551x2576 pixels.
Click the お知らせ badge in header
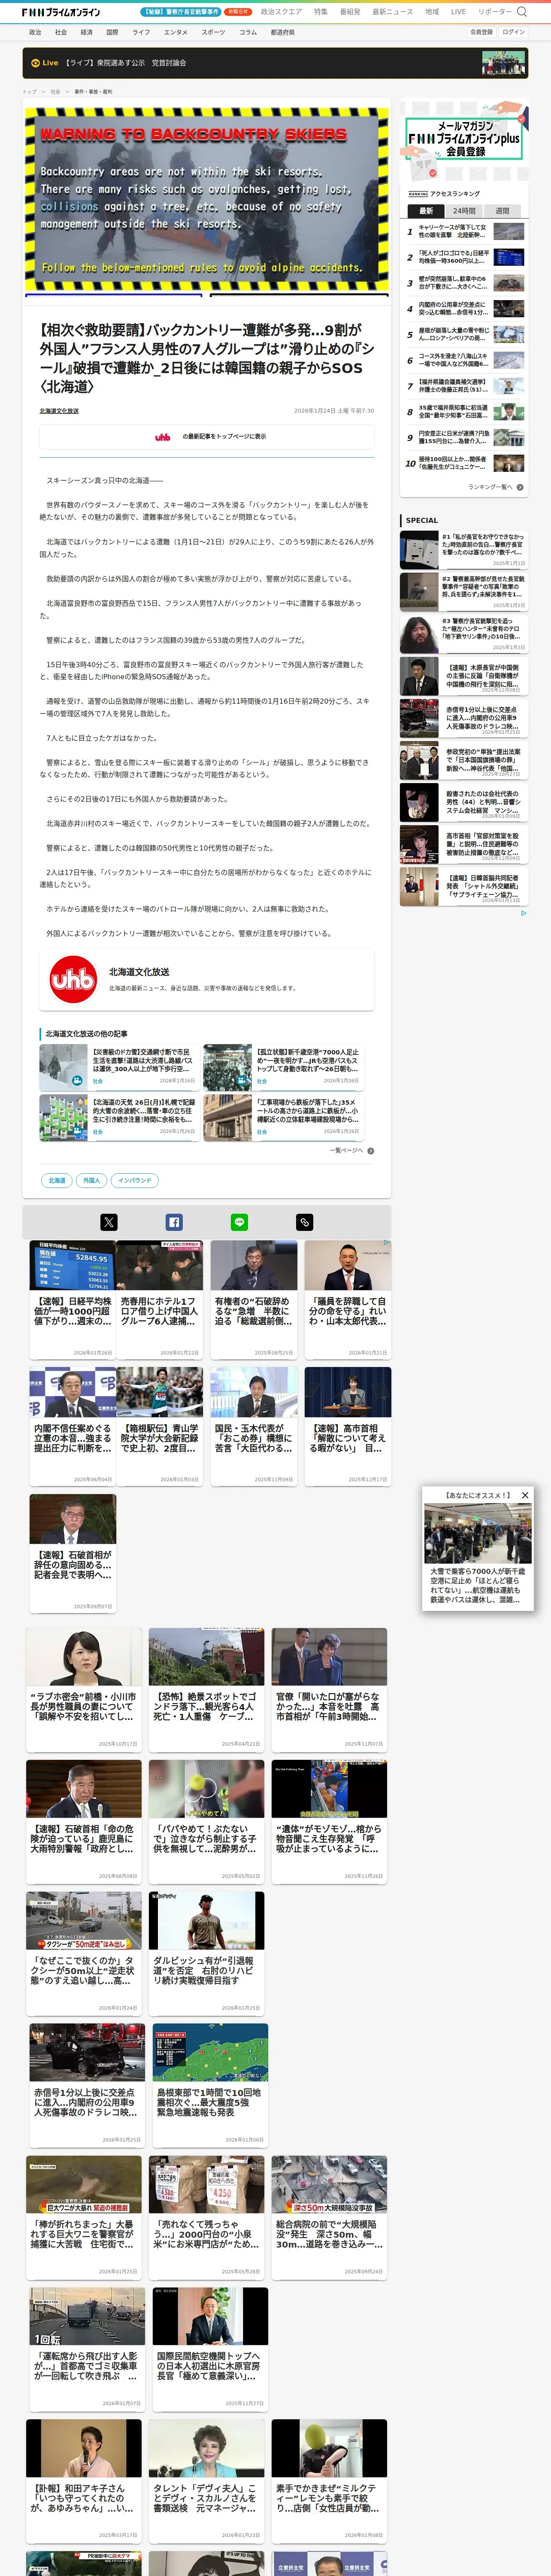point(238,12)
